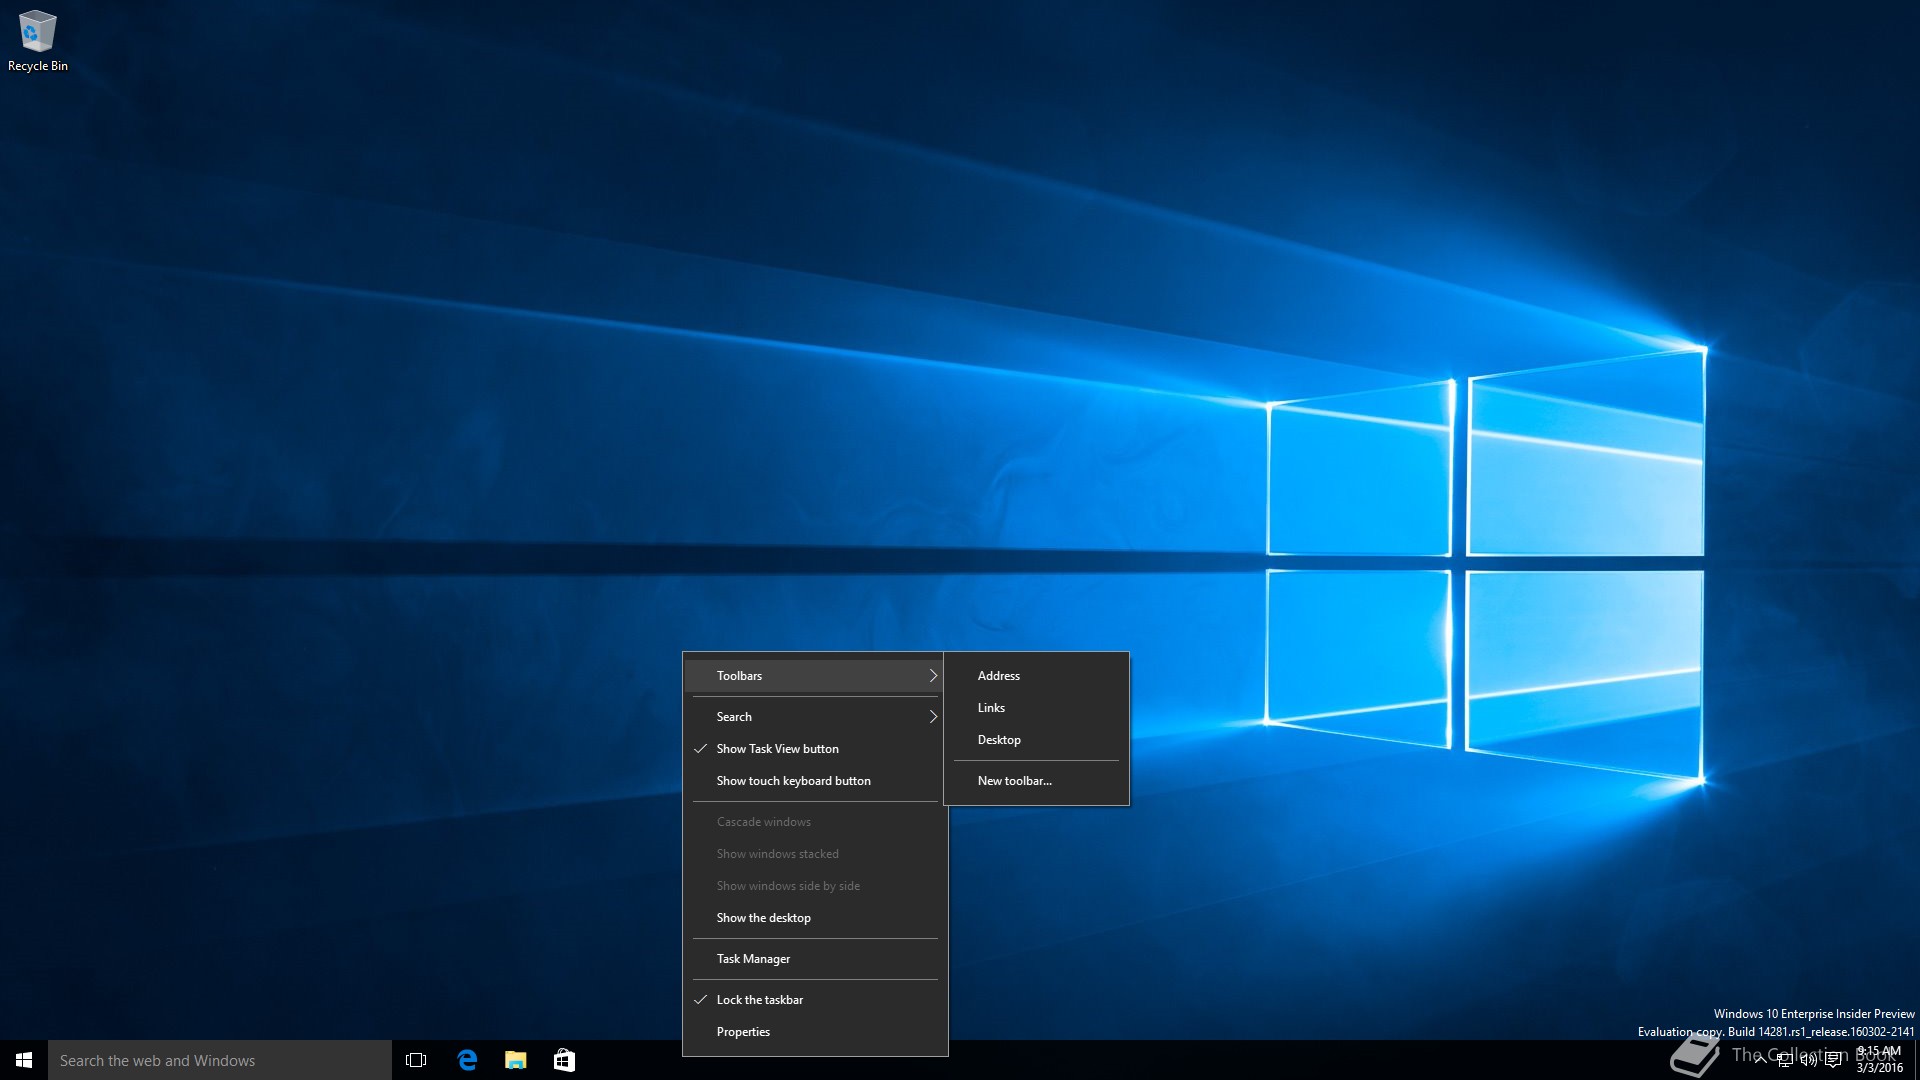Screen dimensions: 1920x1080
Task: Select the Desktop toolbar option
Action: [1036, 740]
